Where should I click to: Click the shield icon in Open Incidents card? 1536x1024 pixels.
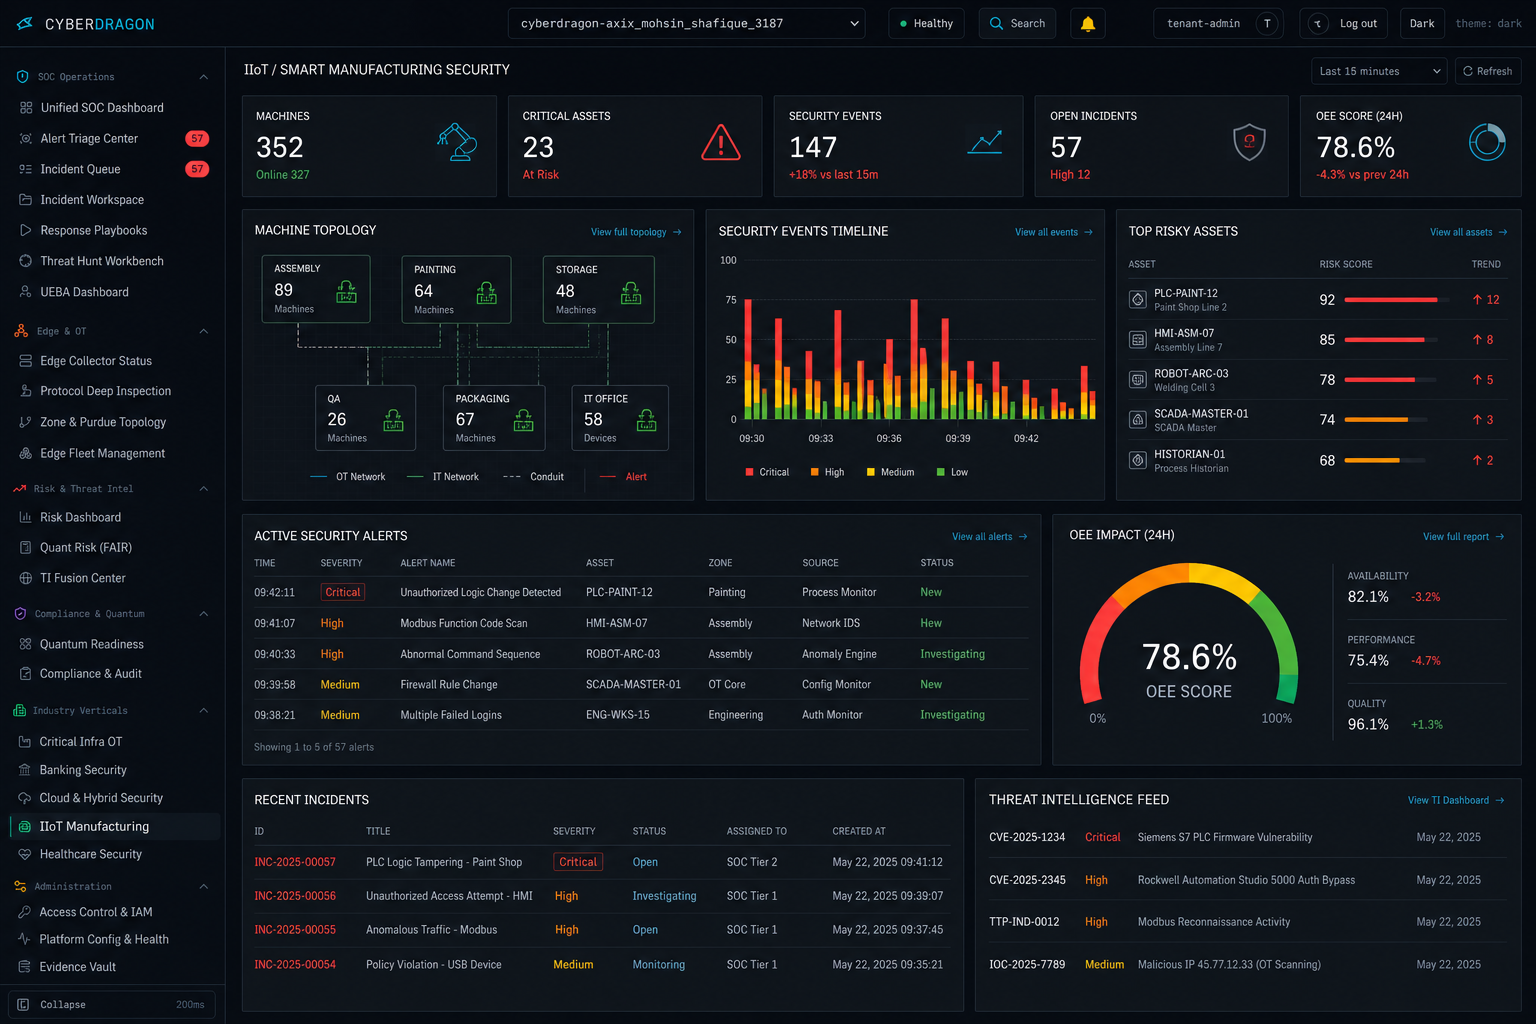click(1249, 142)
